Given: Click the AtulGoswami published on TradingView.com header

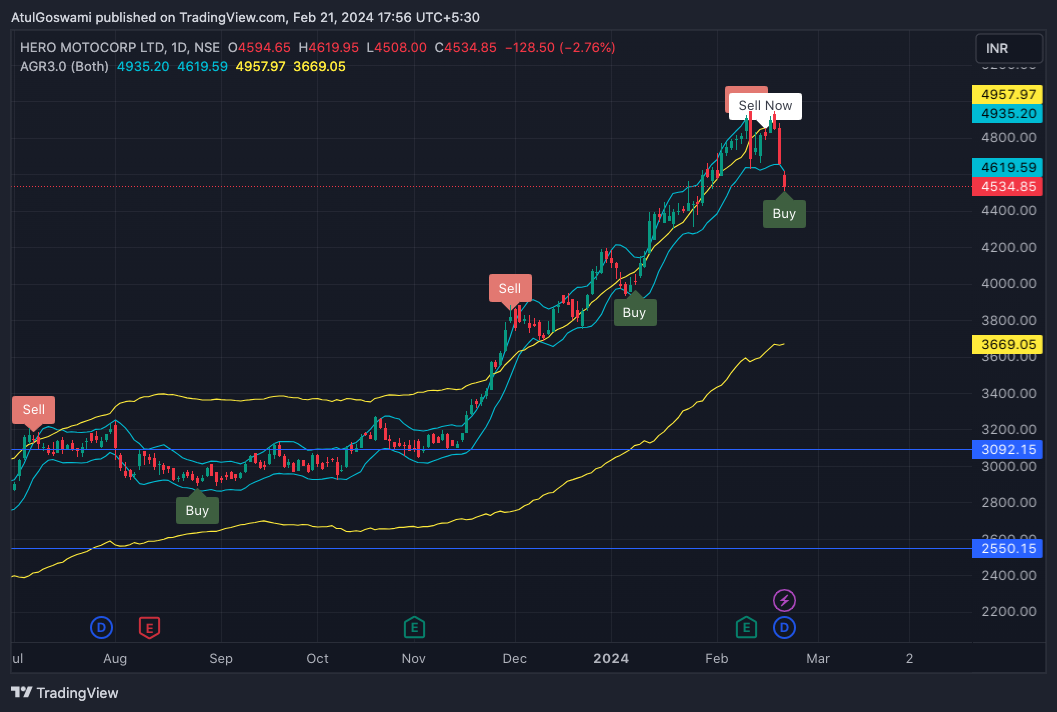Looking at the screenshot, I should pyautogui.click(x=245, y=18).
